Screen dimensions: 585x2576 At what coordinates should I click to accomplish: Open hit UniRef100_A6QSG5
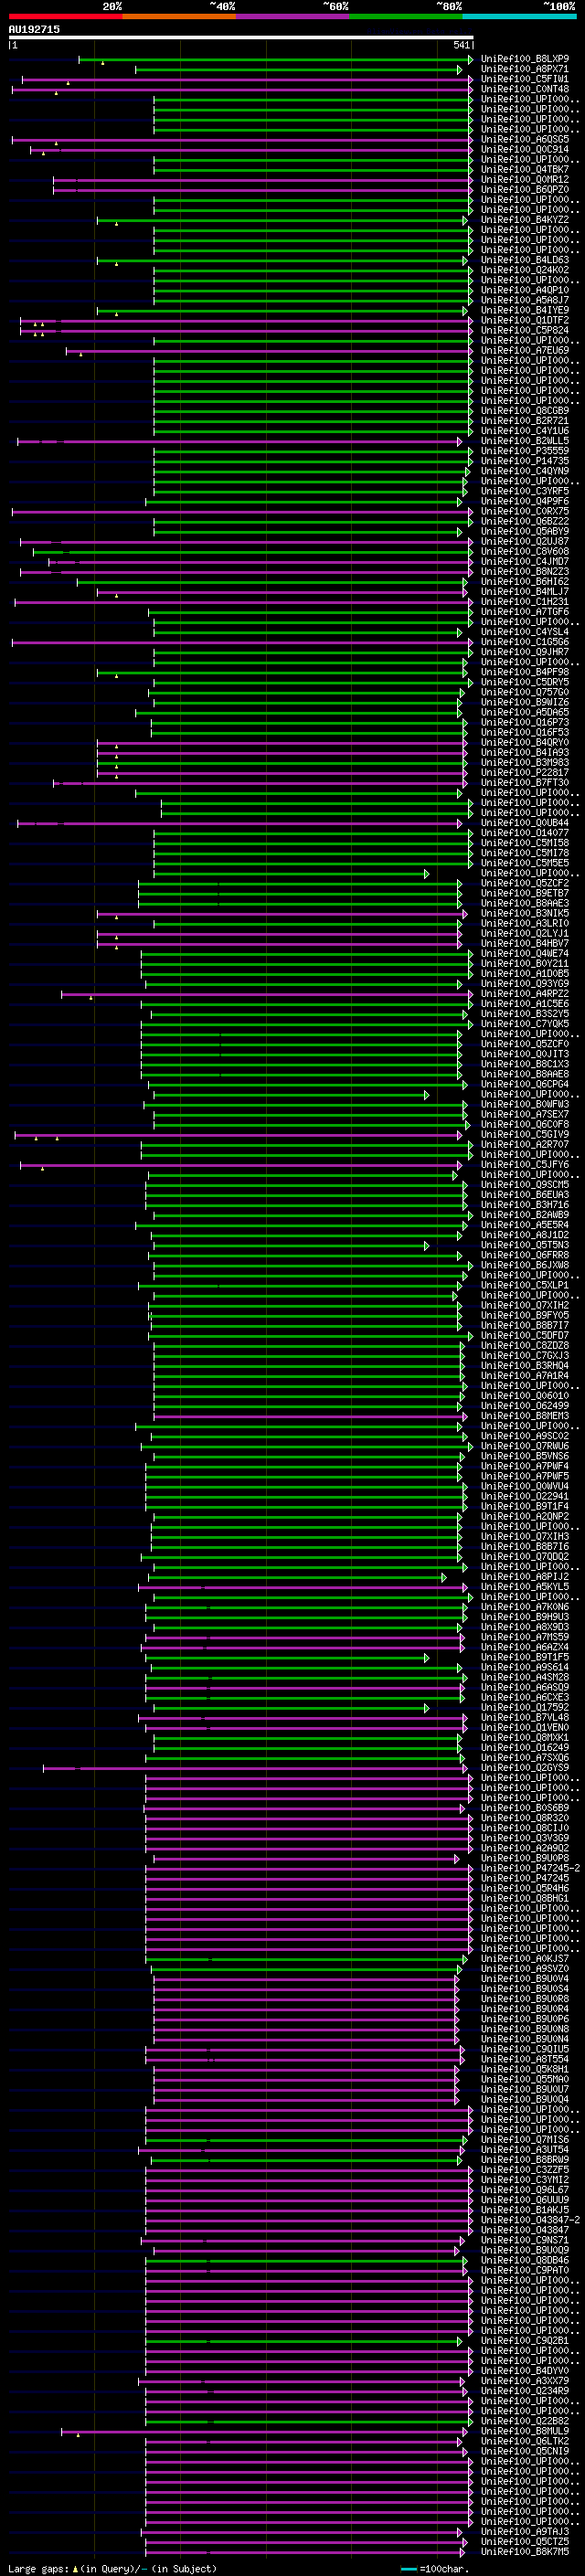click(525, 139)
